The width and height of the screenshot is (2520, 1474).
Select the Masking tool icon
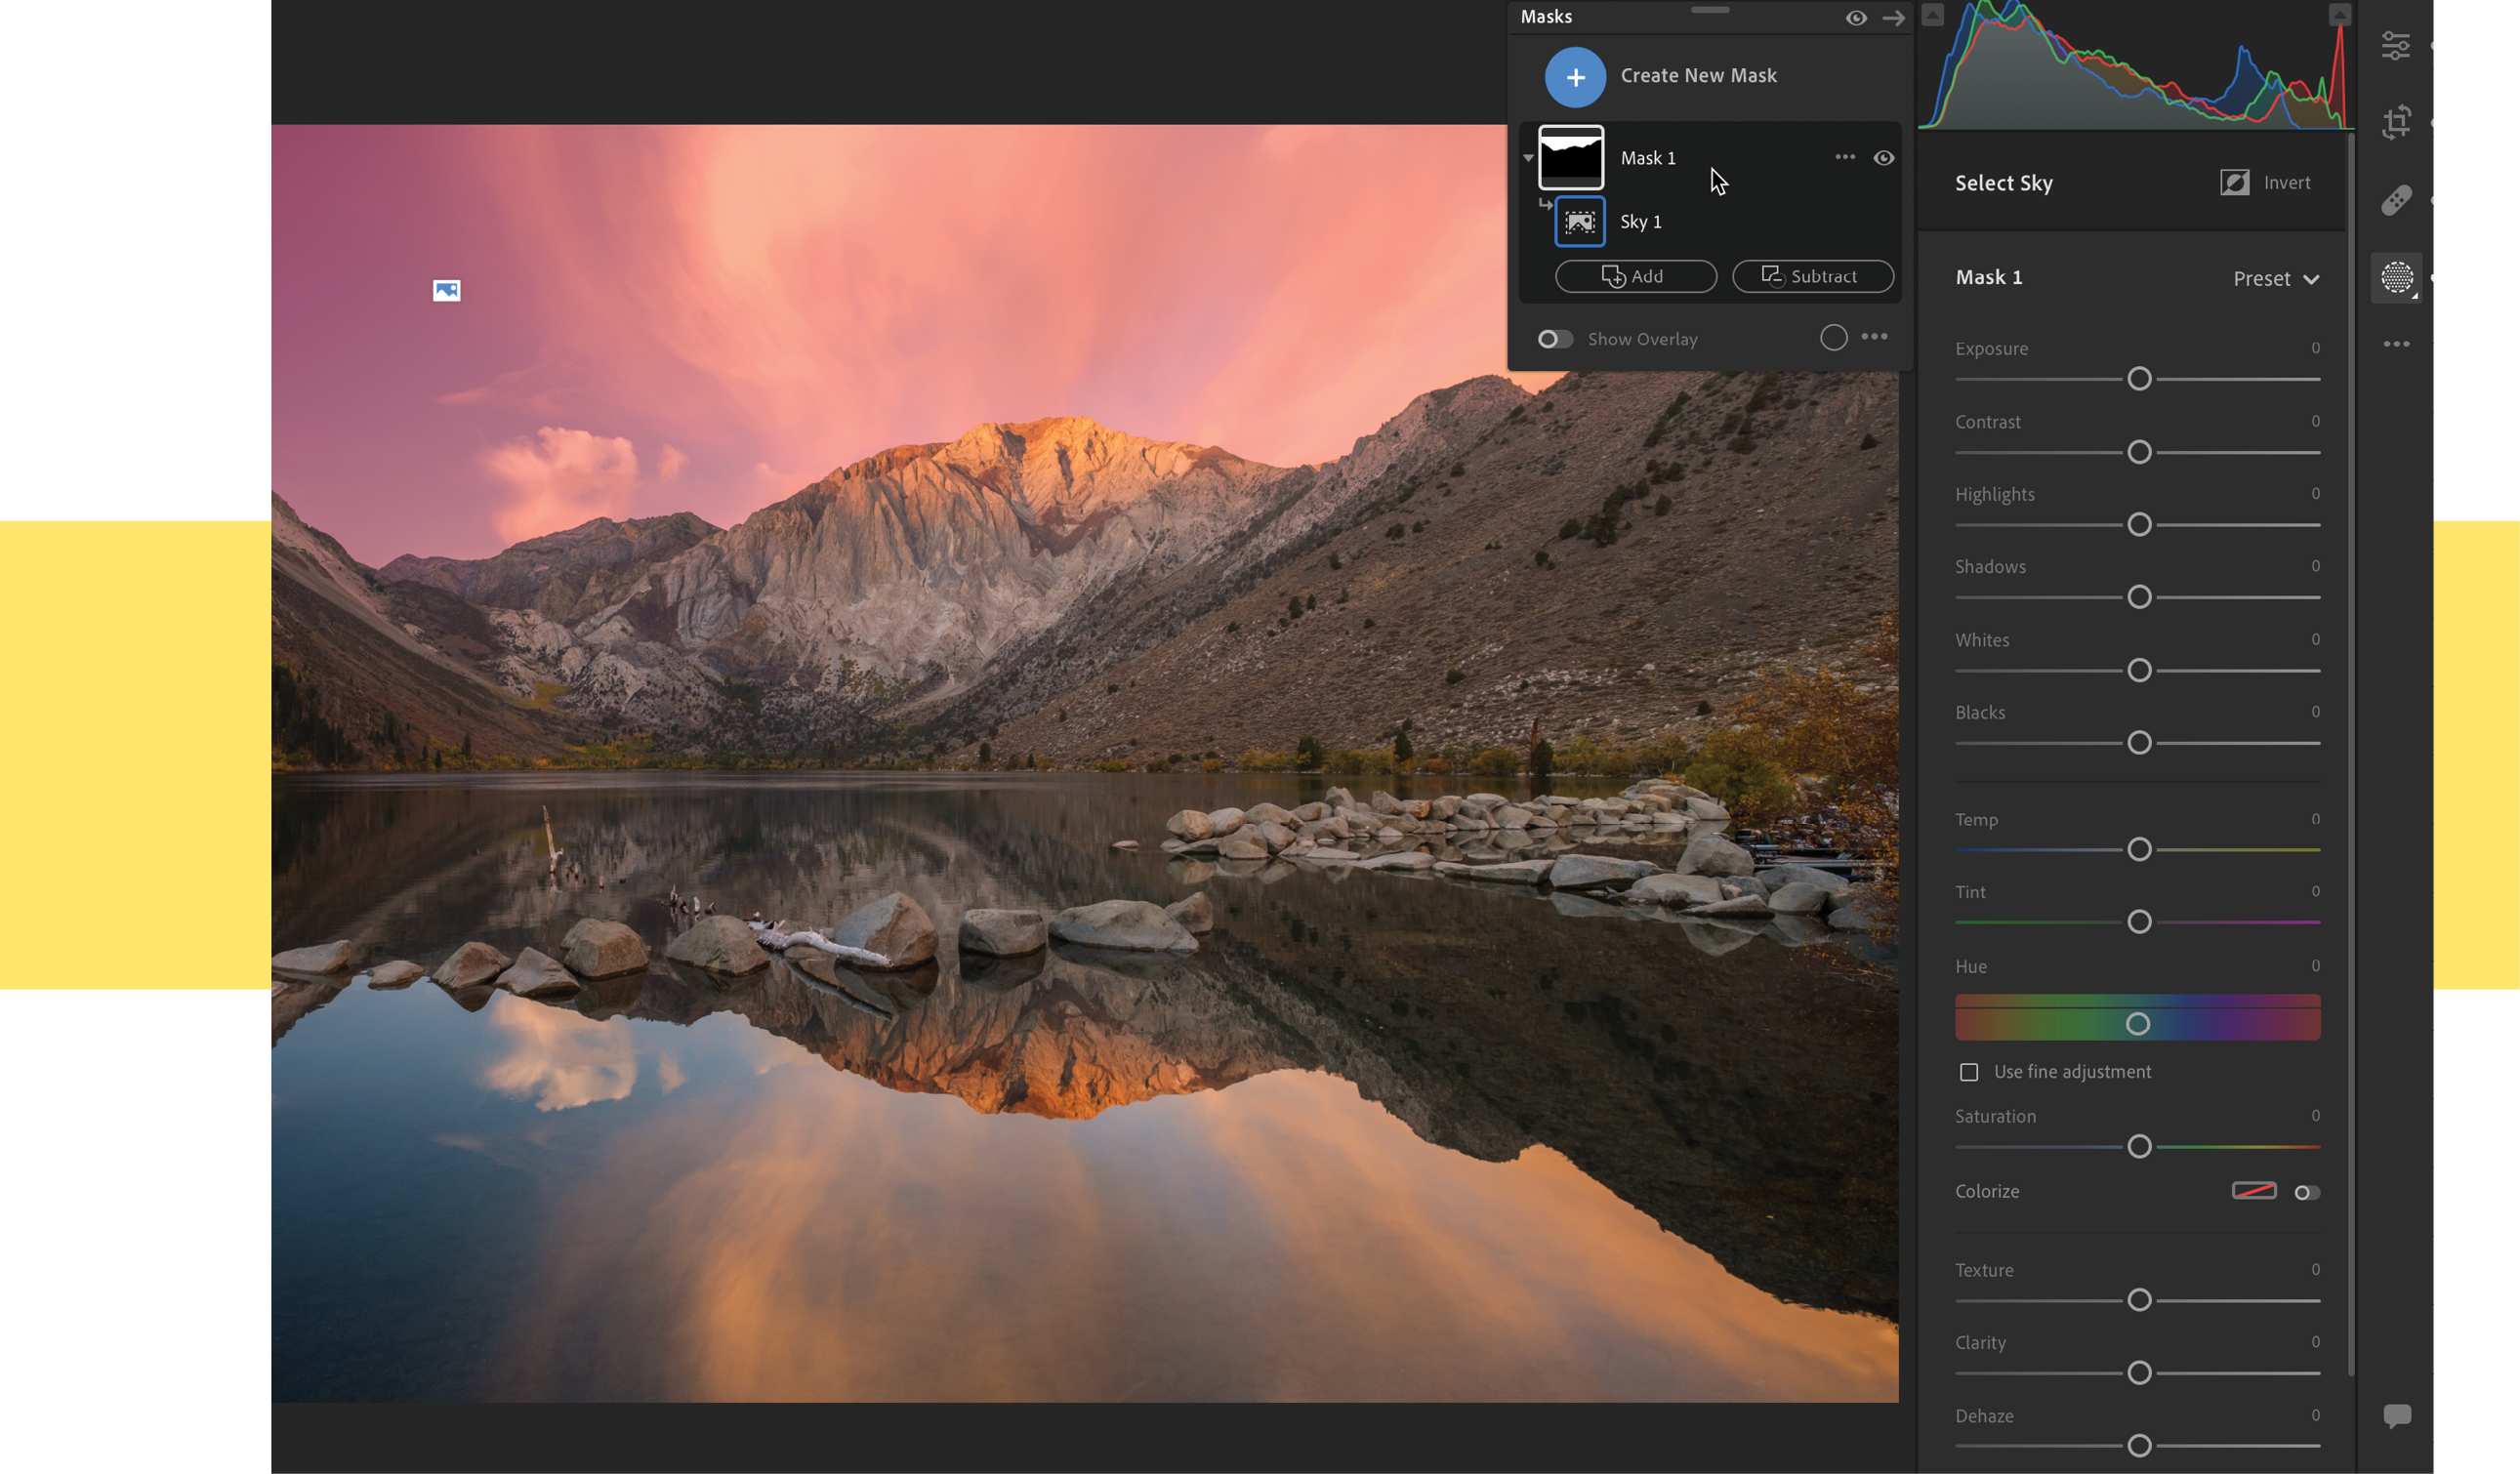[2397, 277]
